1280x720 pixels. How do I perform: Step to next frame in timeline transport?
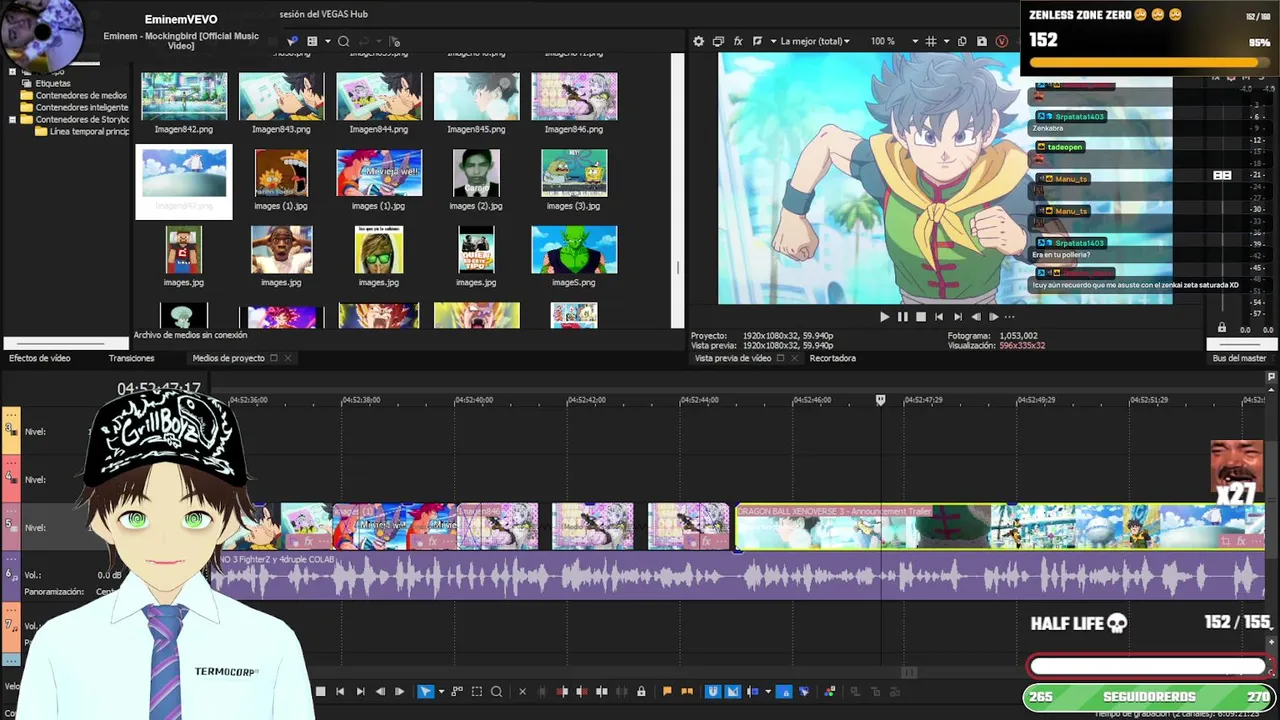point(399,691)
